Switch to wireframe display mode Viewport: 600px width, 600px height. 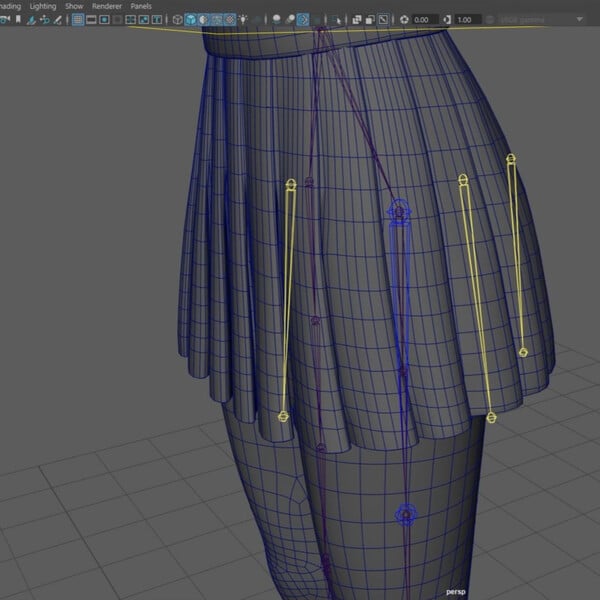point(177,20)
